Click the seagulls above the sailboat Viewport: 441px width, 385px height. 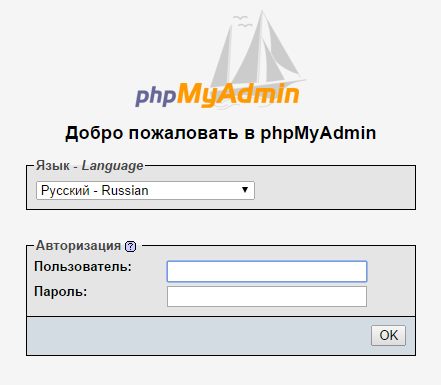click(242, 21)
